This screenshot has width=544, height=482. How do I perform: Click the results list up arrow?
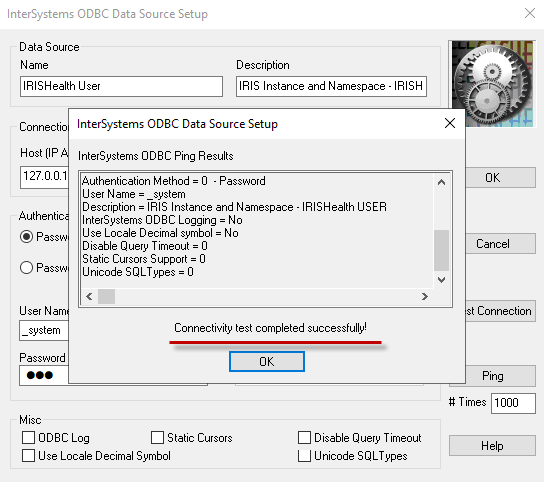point(441,182)
